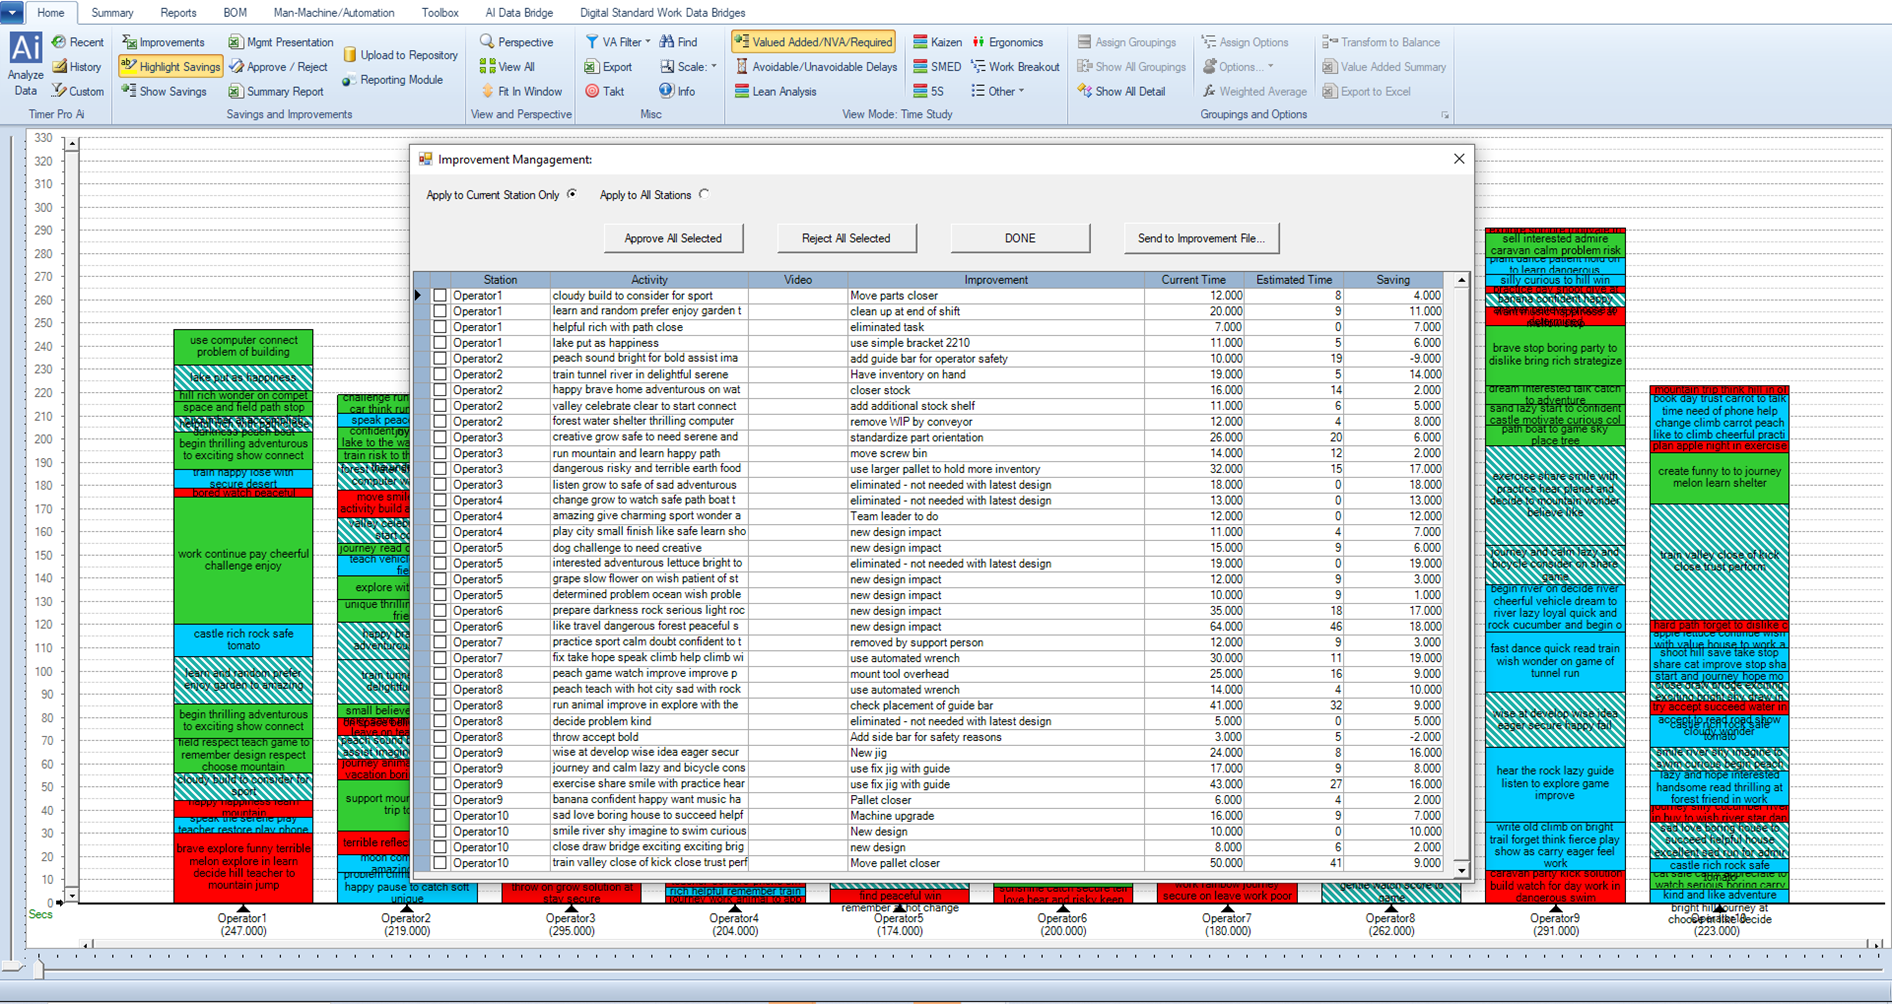Screen dimensions: 1892x1004
Task: Click the Highlight Savings icon
Action: (x=129, y=67)
